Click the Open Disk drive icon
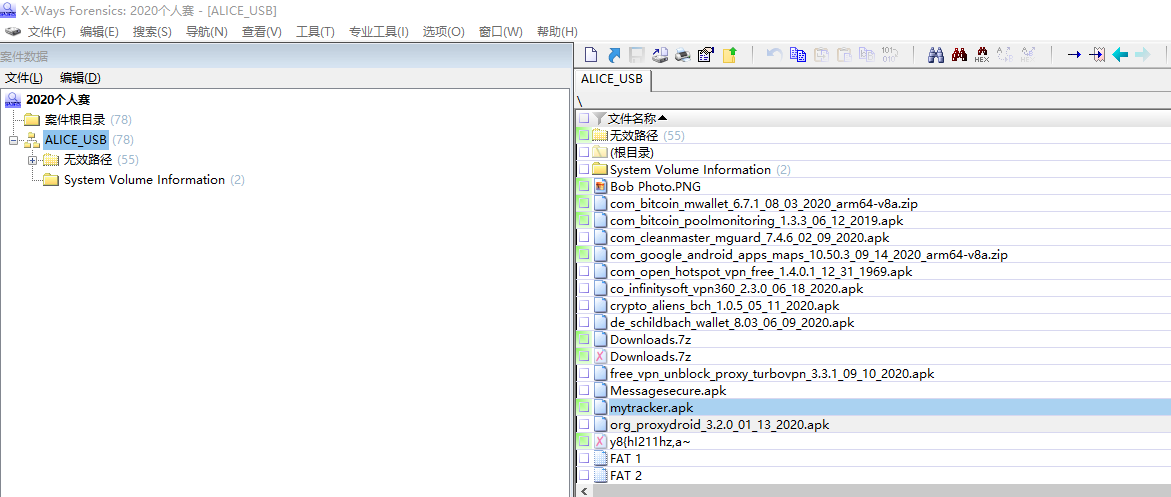This screenshot has height=497, width=1171. (659, 55)
